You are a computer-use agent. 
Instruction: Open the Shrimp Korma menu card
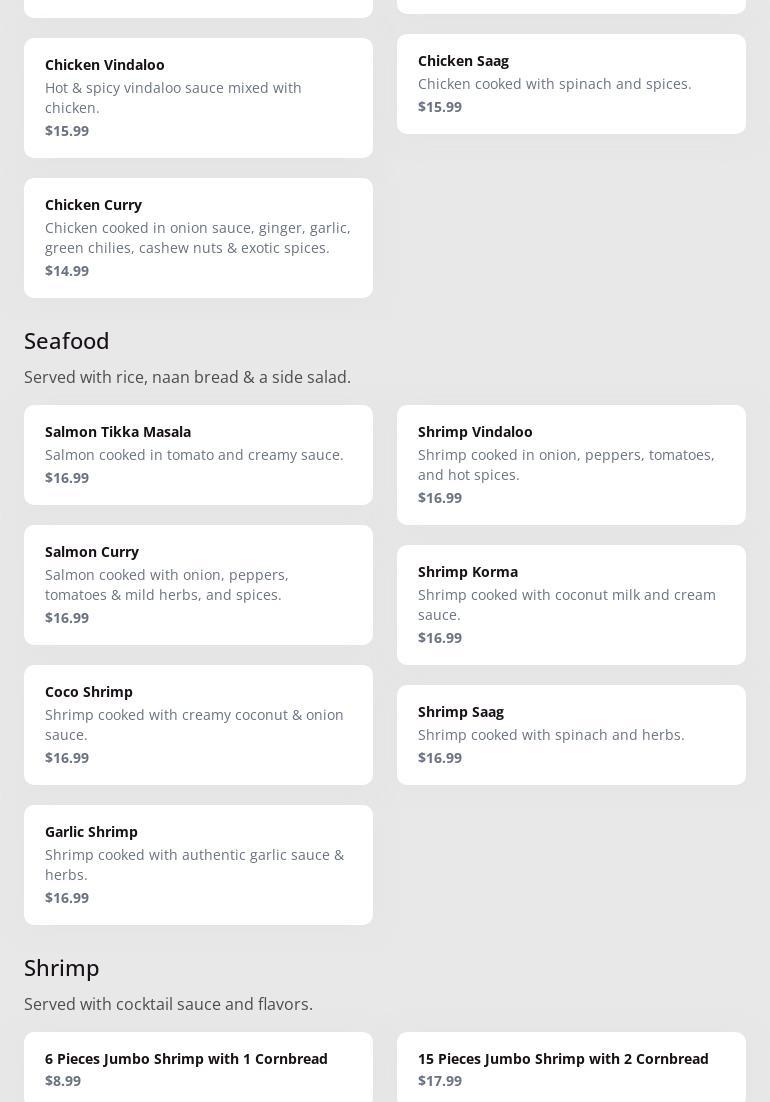pos(571,604)
